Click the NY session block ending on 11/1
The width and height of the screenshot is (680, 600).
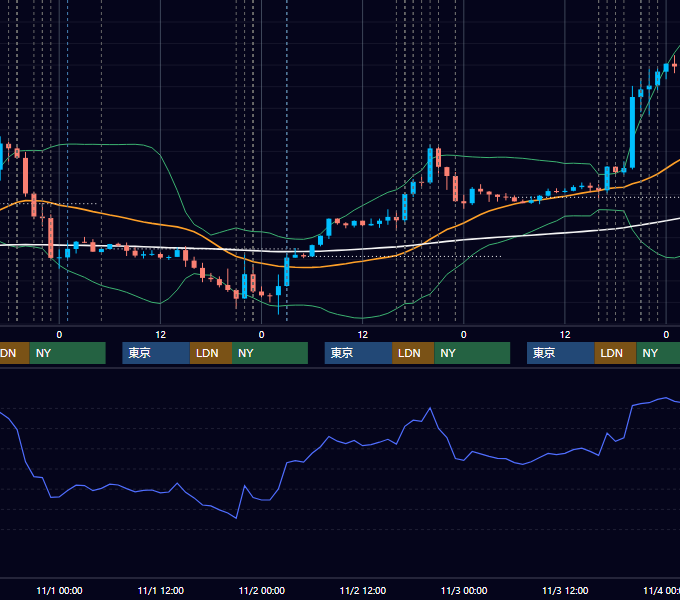pyautogui.click(x=68, y=353)
